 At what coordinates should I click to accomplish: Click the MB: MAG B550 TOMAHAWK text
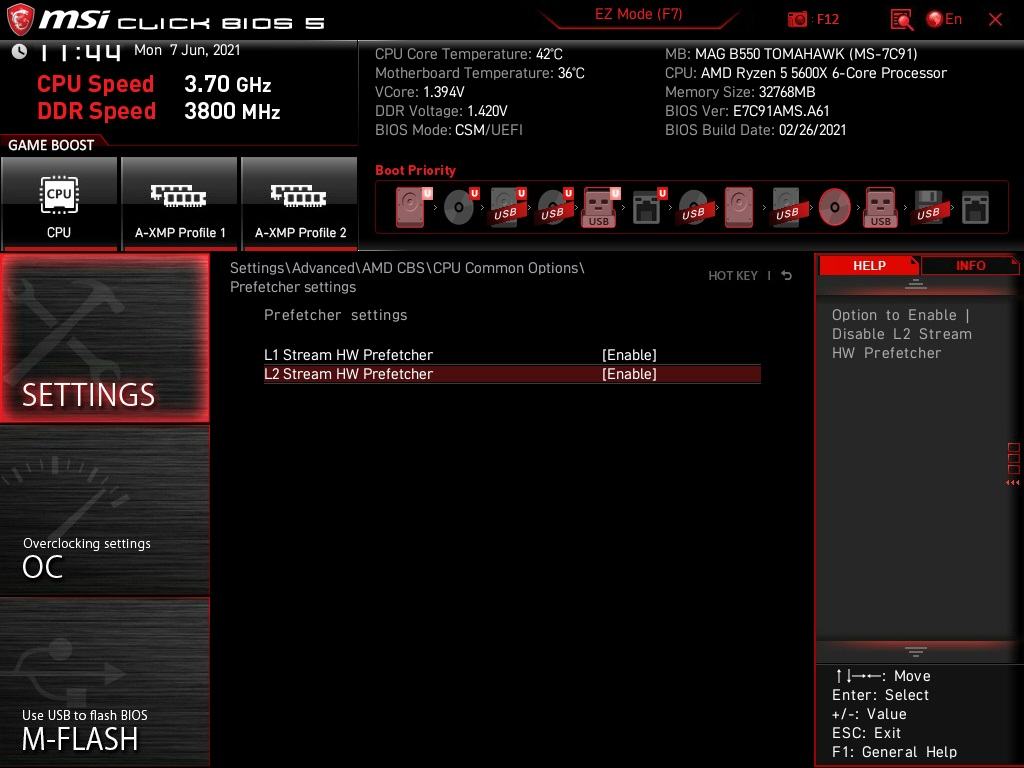[791, 54]
